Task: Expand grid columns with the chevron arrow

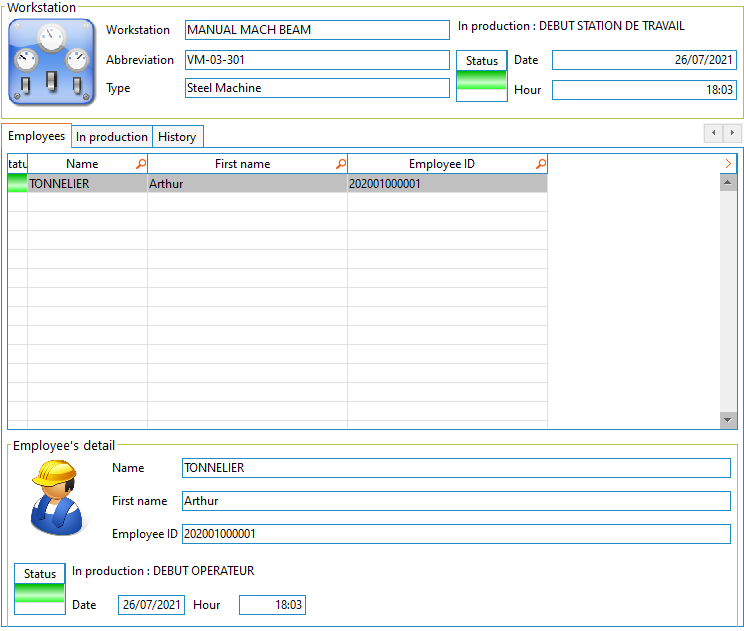Action: (x=728, y=163)
